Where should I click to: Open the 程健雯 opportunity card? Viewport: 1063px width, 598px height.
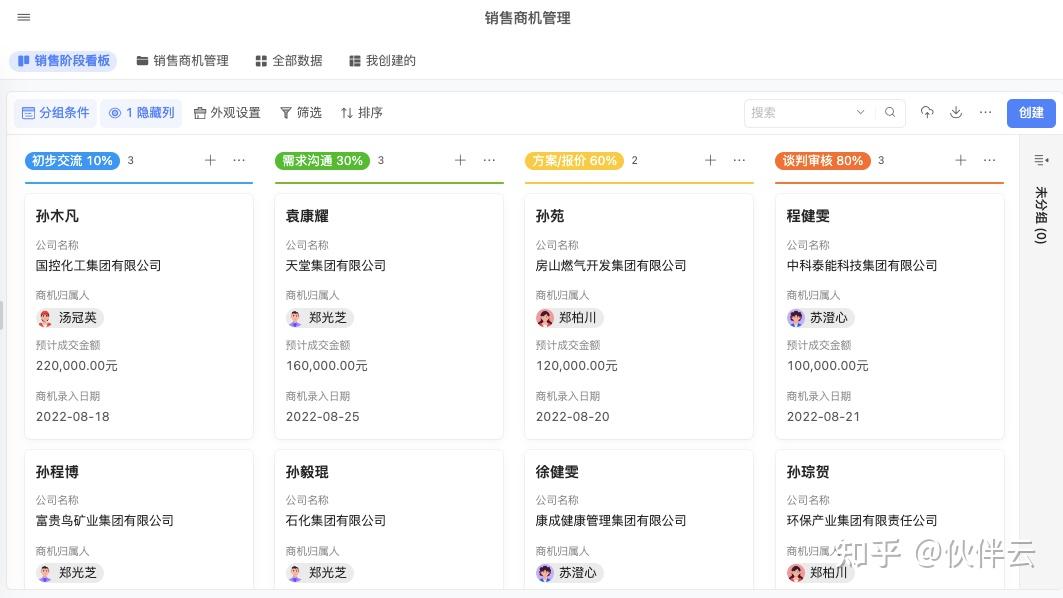tap(889, 317)
